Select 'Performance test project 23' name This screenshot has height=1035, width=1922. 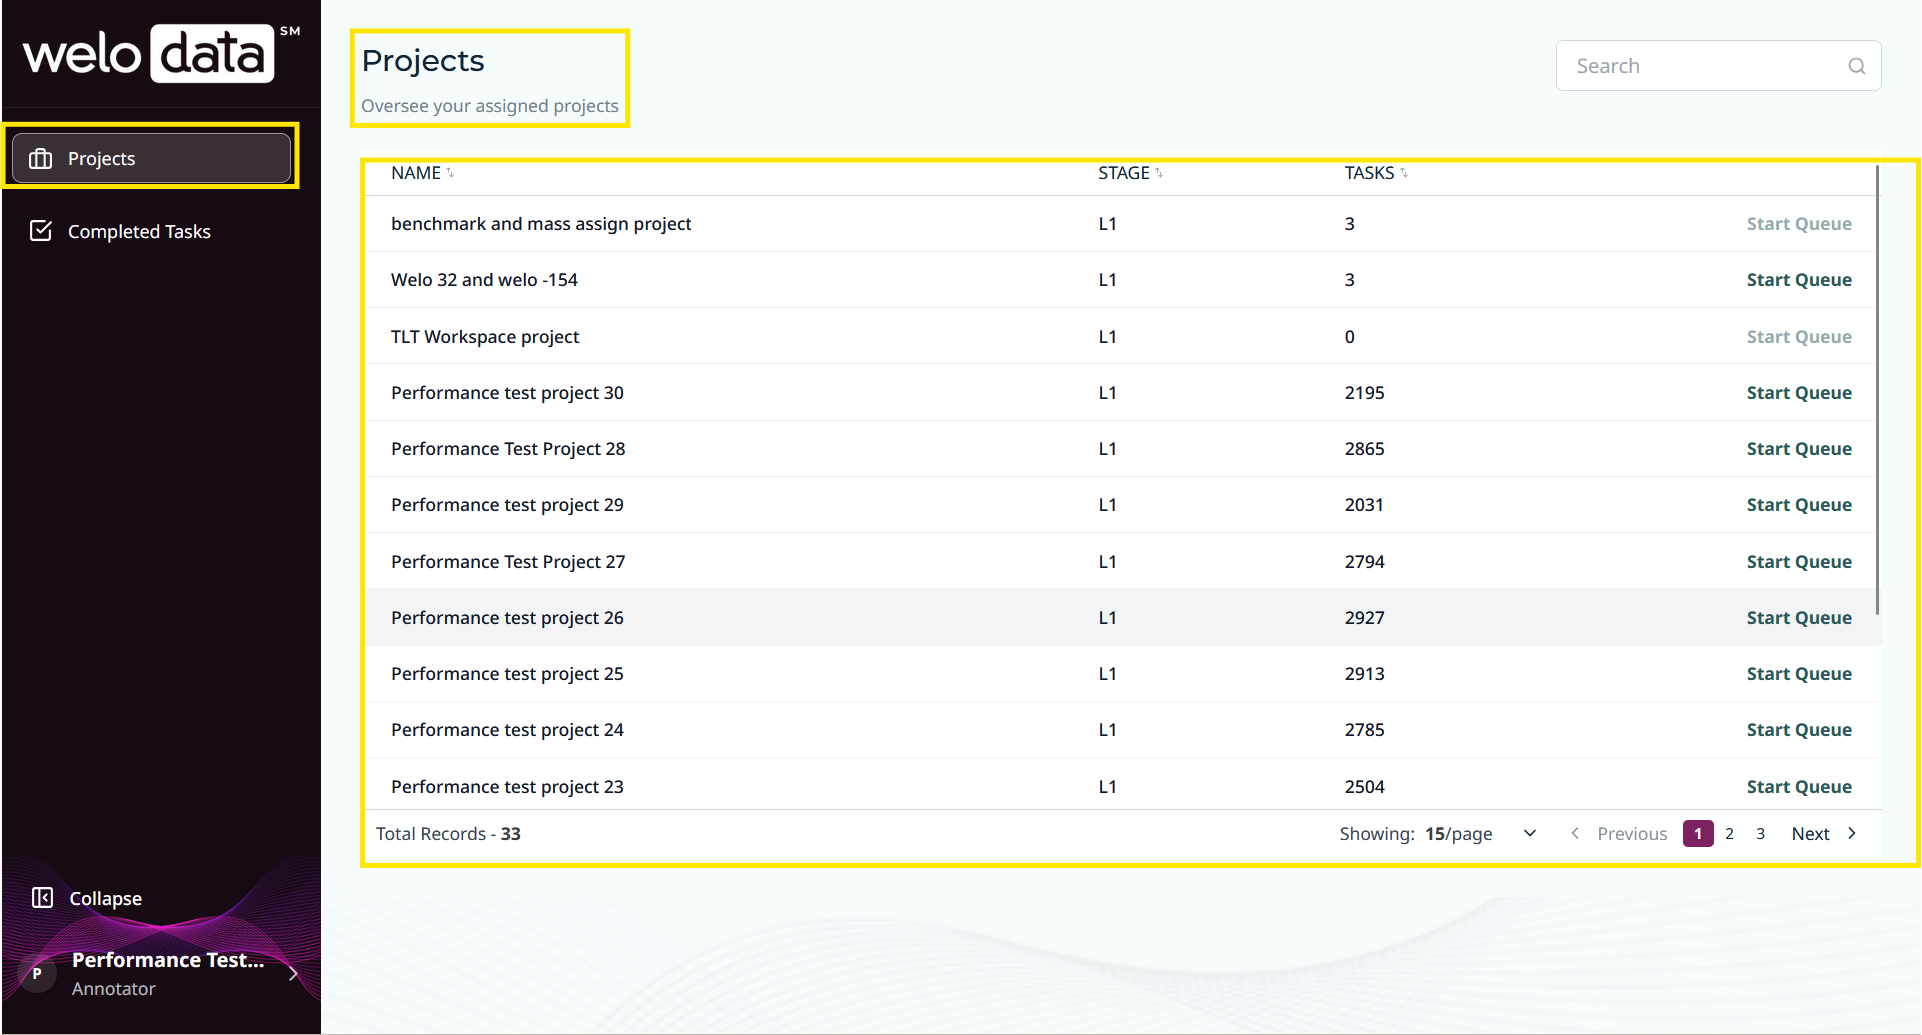tap(507, 787)
